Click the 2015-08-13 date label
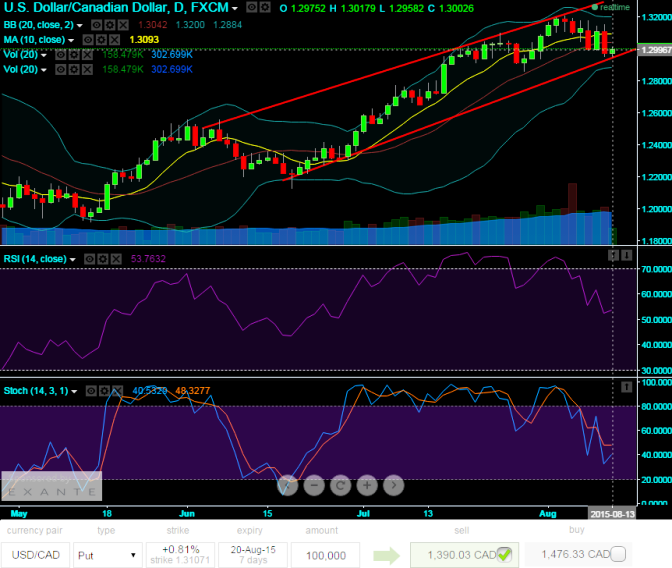This screenshot has height=568, width=672. point(612,514)
